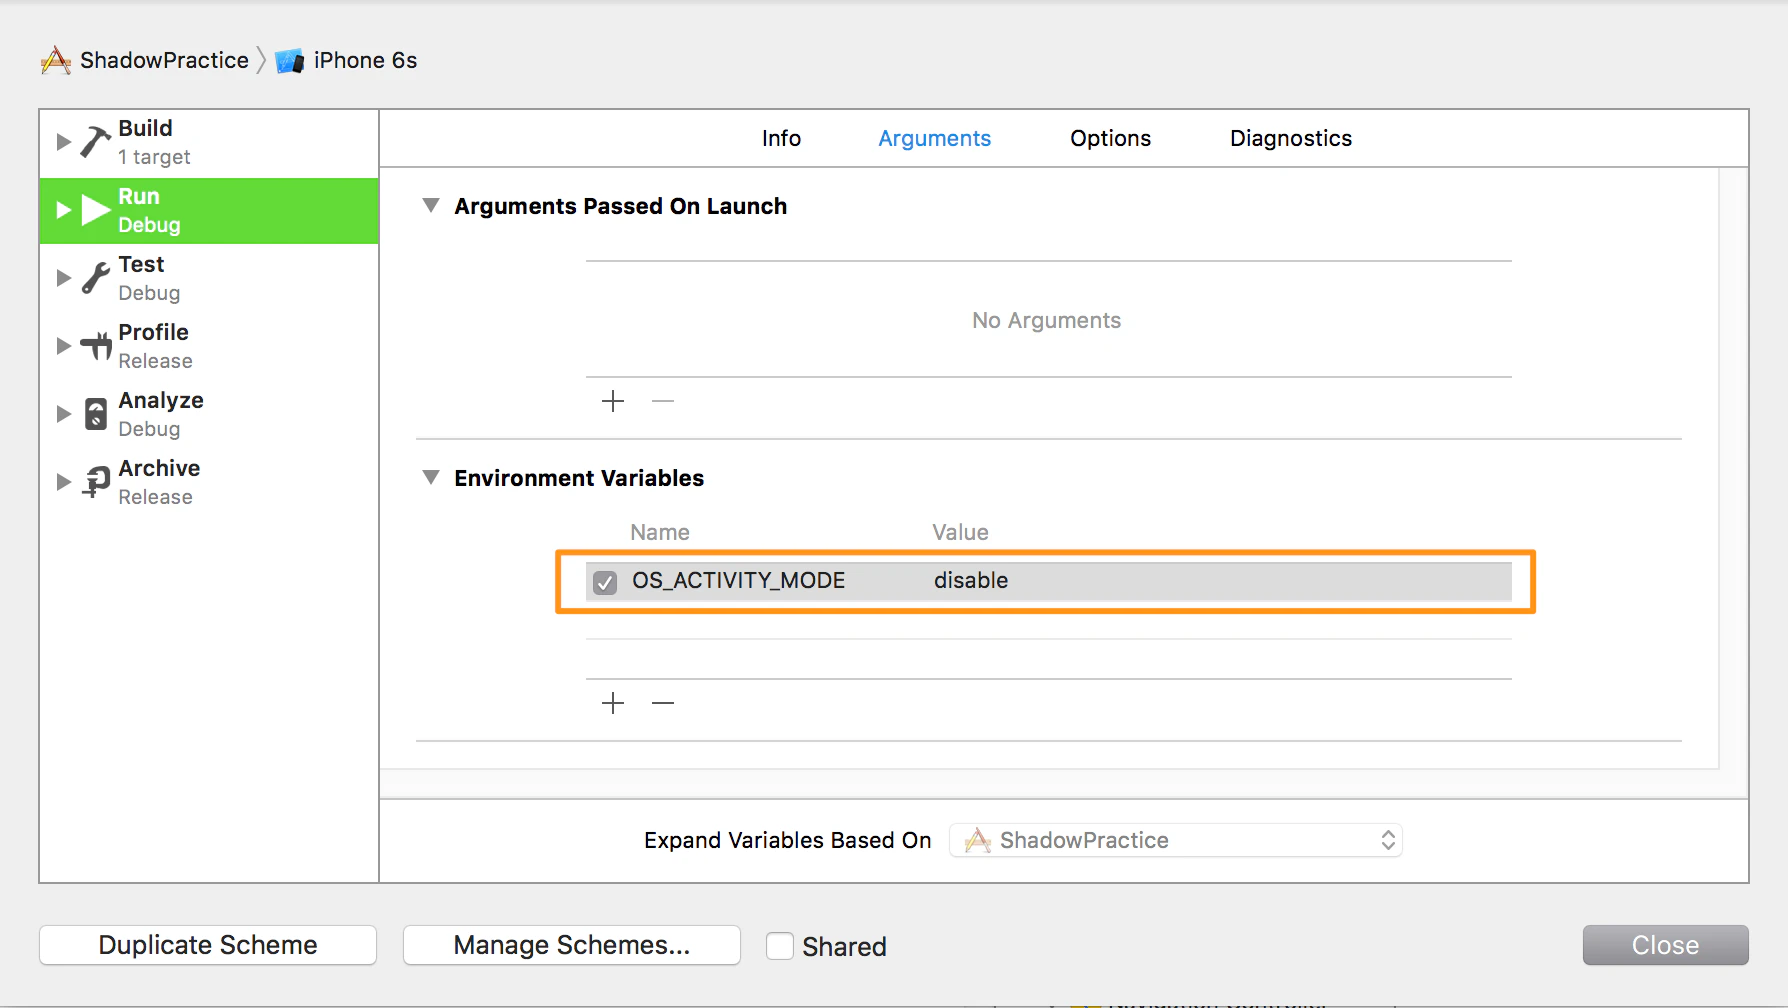Click the Close button
Screen dimensions: 1788x1008
point(1665,945)
